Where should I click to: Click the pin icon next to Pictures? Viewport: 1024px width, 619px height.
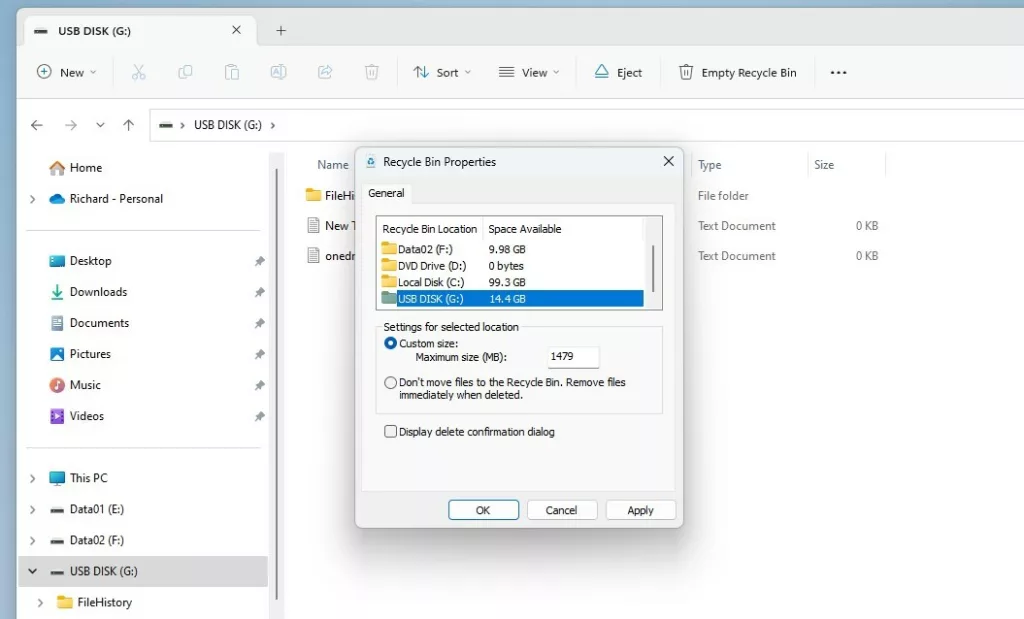[x=259, y=354]
